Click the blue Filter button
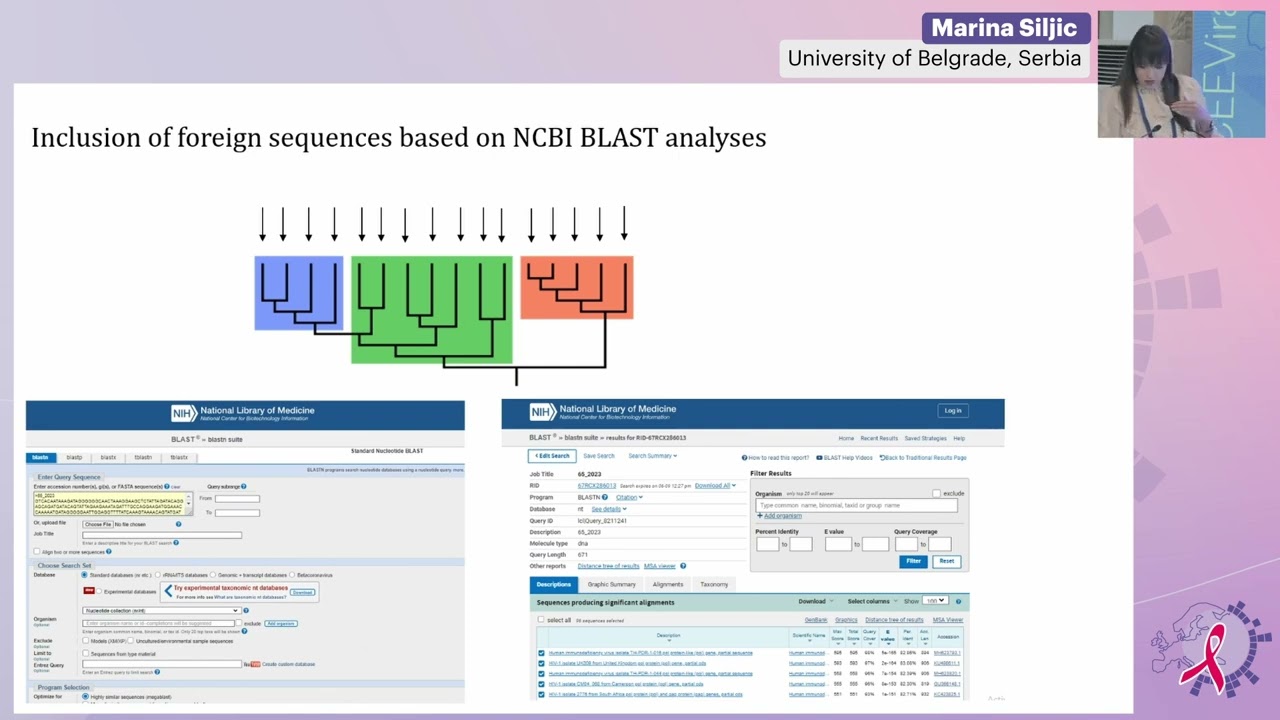1280x720 pixels. (913, 561)
